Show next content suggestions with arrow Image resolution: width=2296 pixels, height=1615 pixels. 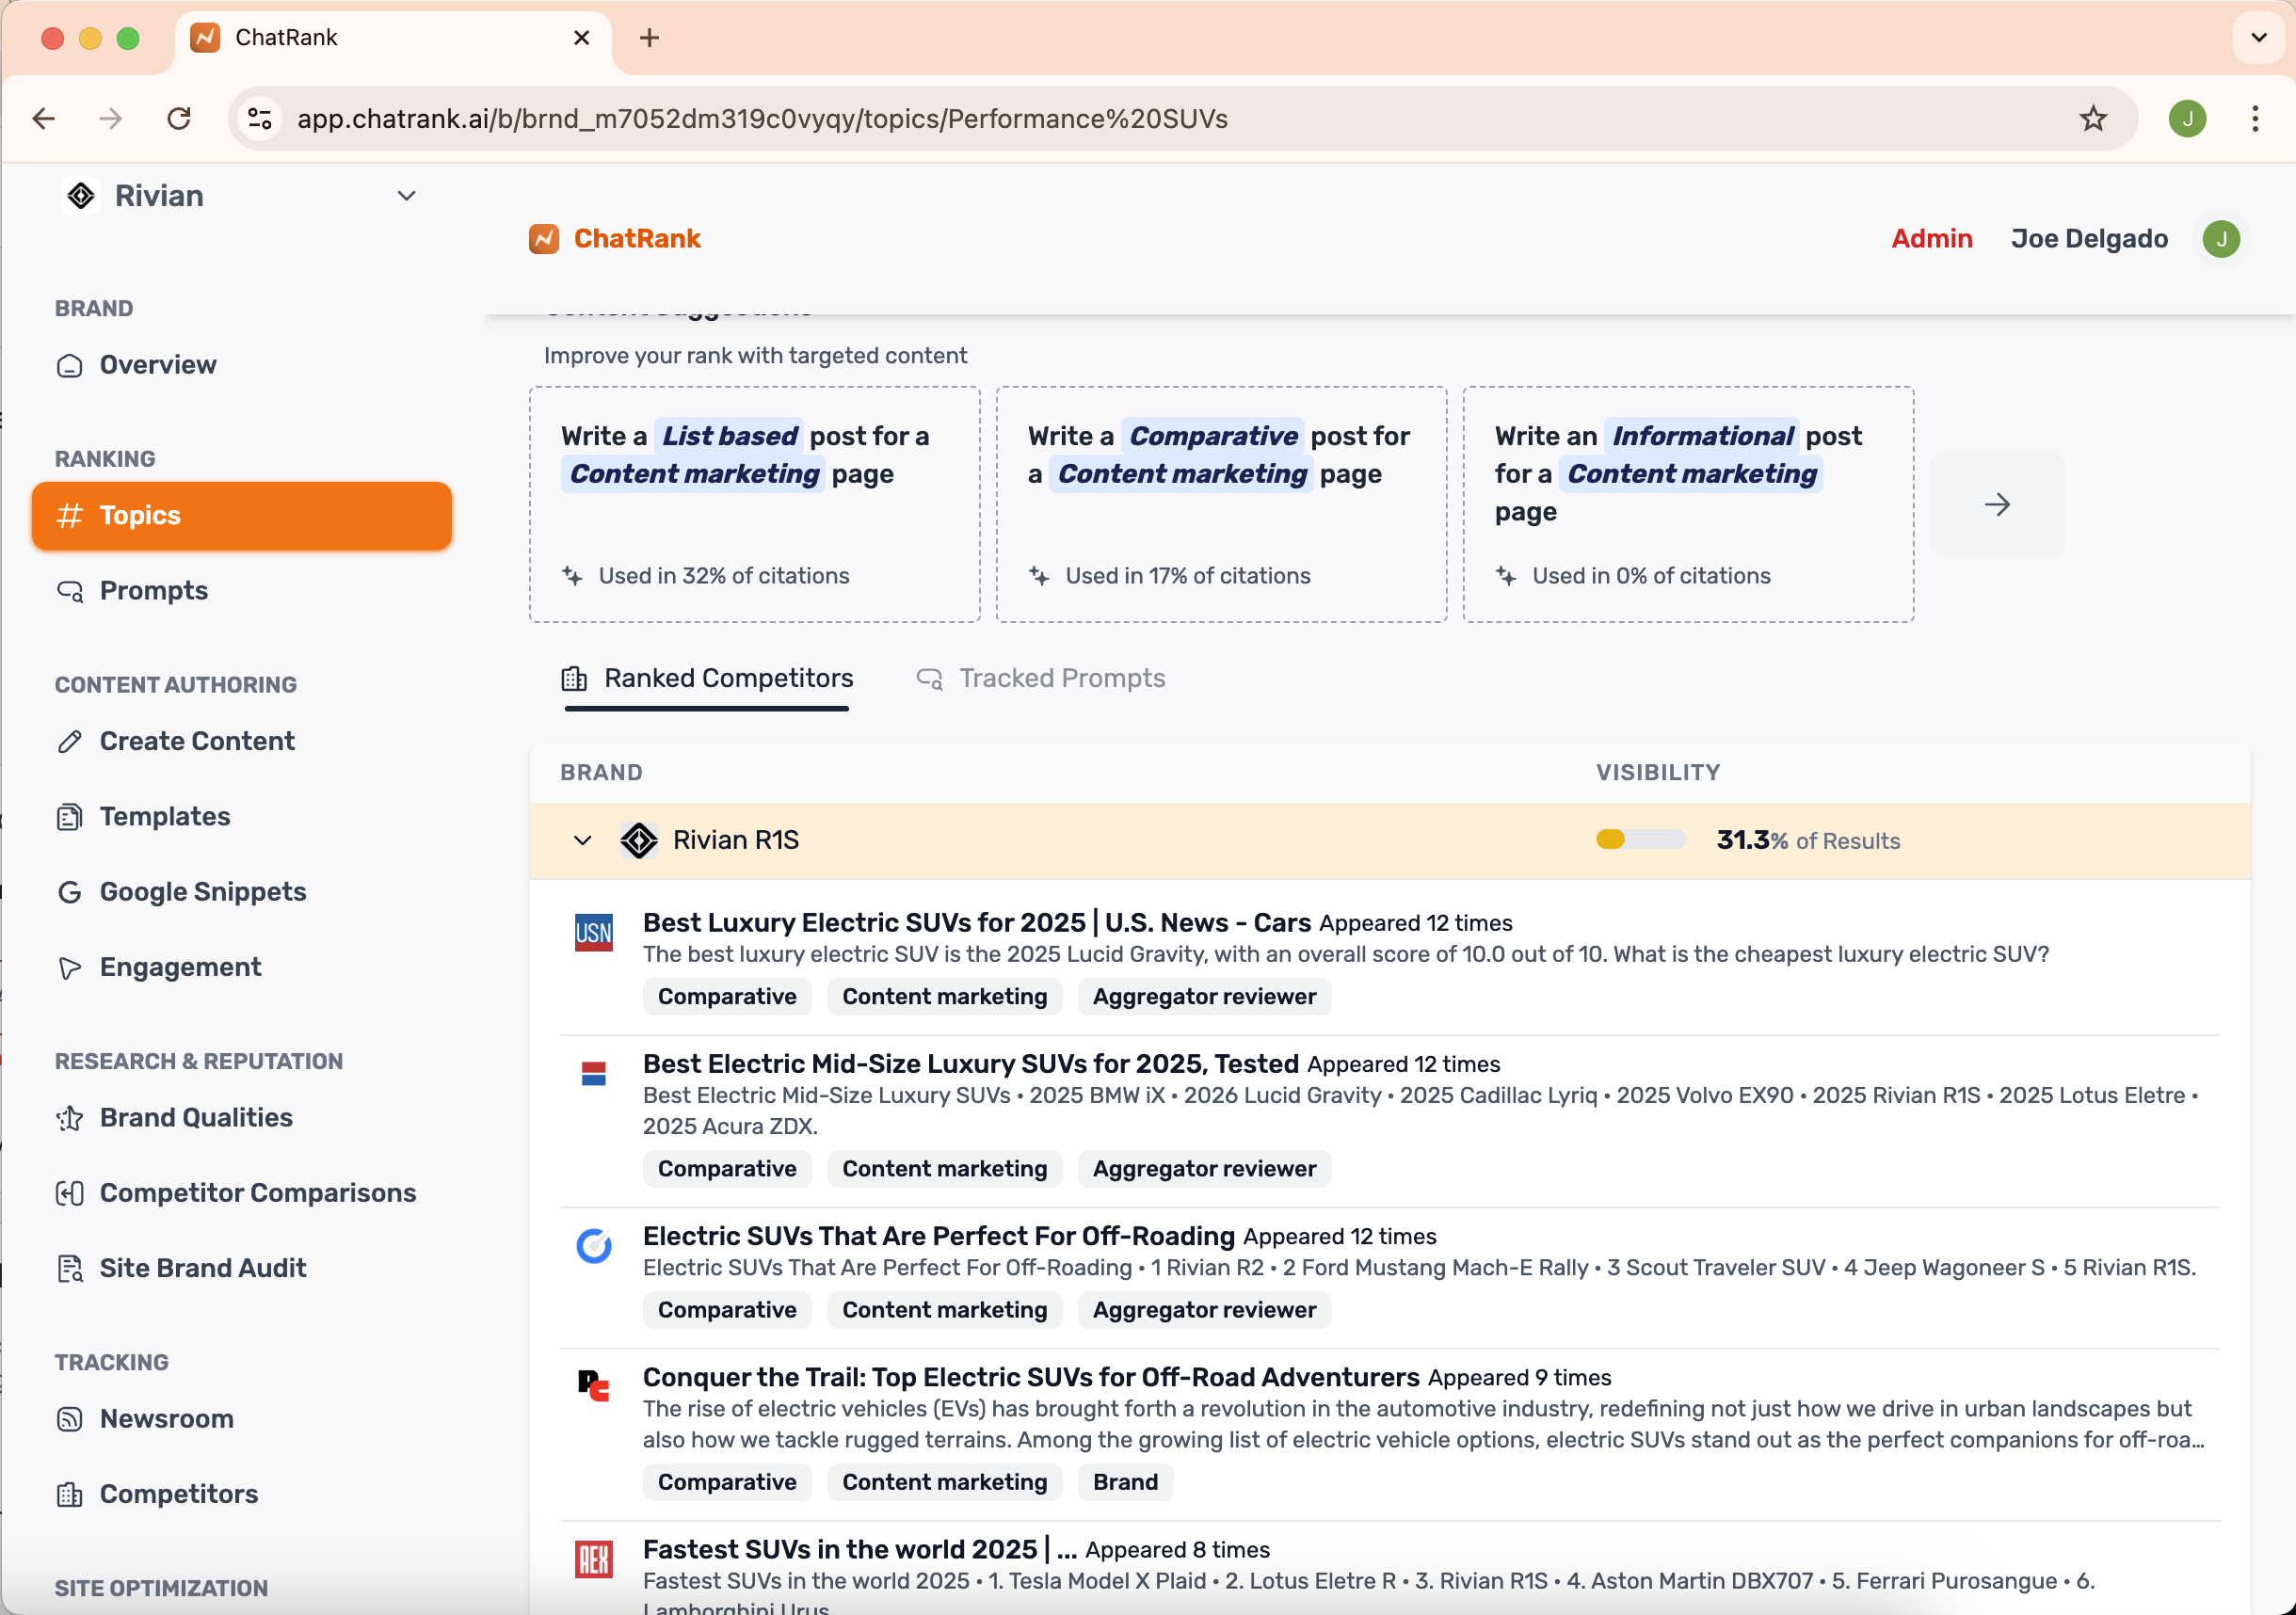coord(1997,505)
